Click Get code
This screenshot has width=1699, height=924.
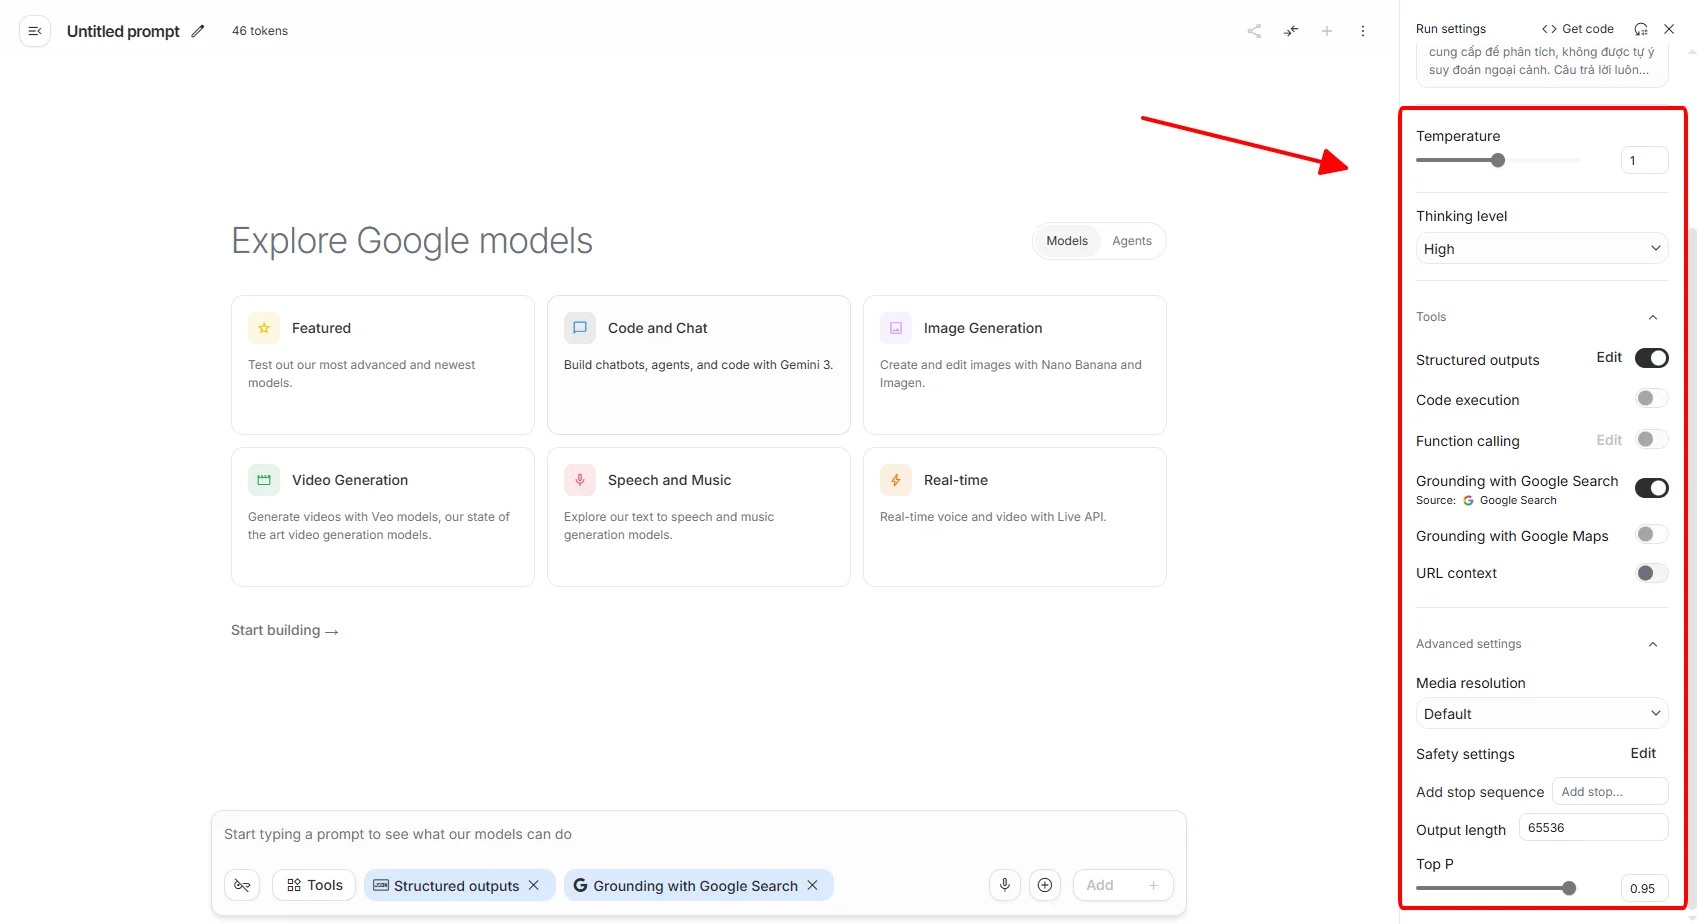[1578, 29]
